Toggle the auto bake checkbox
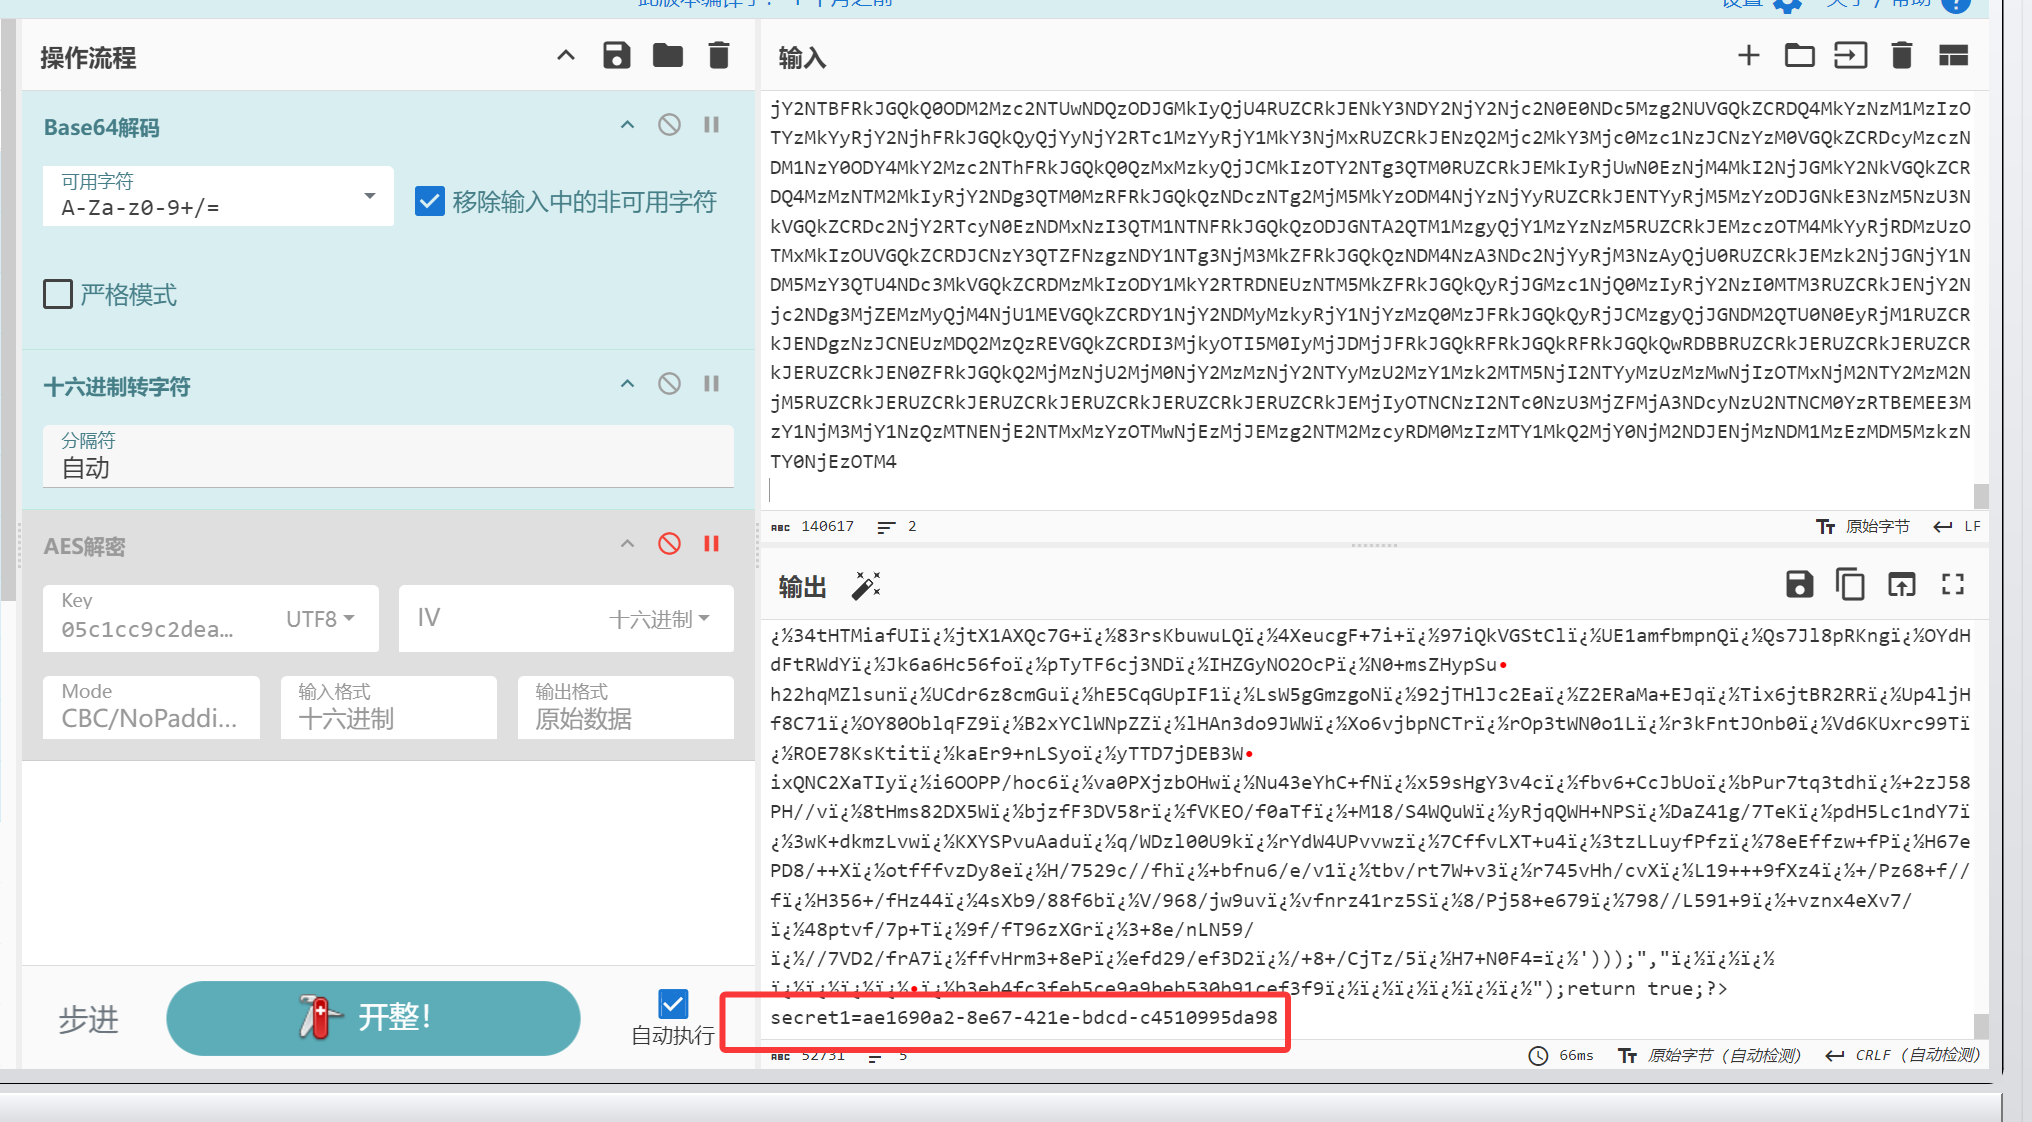 (x=673, y=1003)
